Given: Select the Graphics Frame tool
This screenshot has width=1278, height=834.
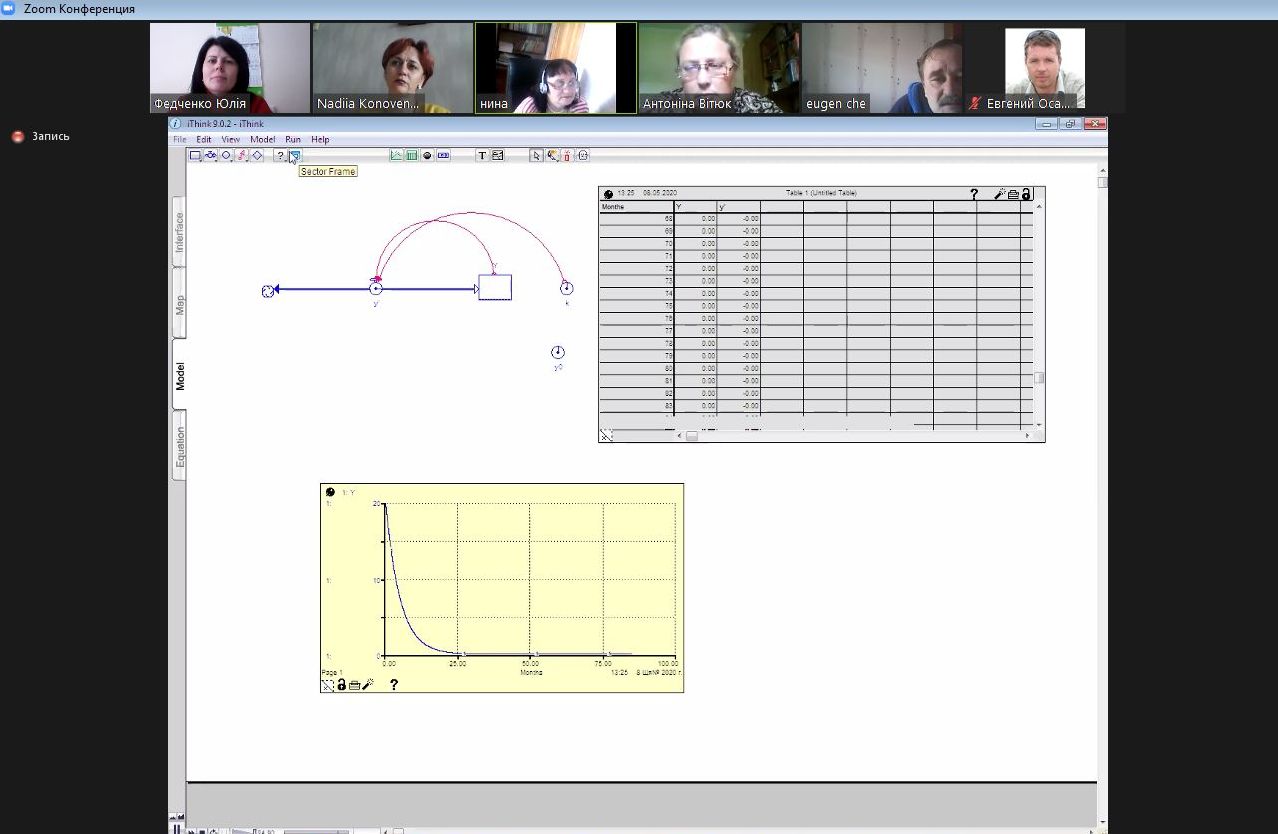Looking at the screenshot, I should (x=498, y=155).
